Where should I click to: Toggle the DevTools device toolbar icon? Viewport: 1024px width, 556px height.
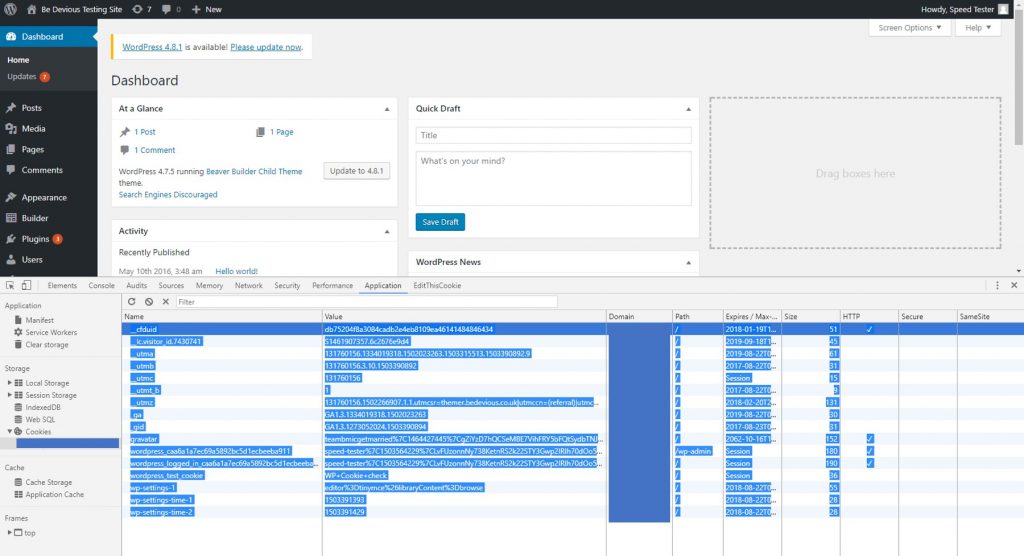[x=26, y=286]
